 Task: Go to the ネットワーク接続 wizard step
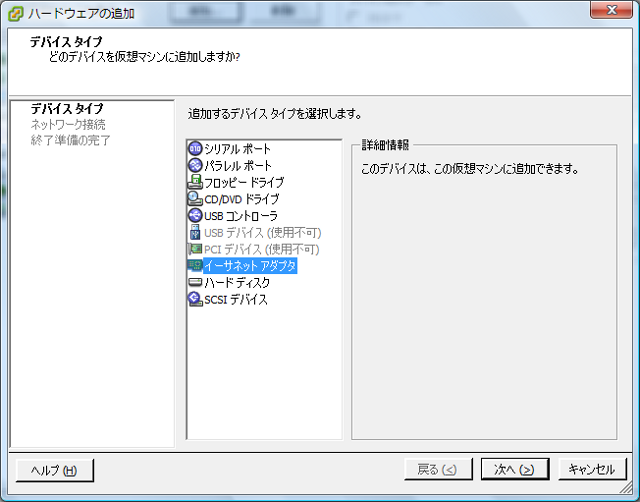(68, 124)
